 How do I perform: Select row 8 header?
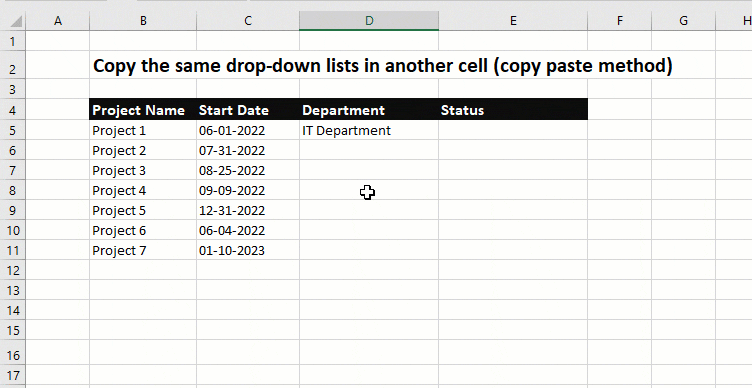(12, 190)
